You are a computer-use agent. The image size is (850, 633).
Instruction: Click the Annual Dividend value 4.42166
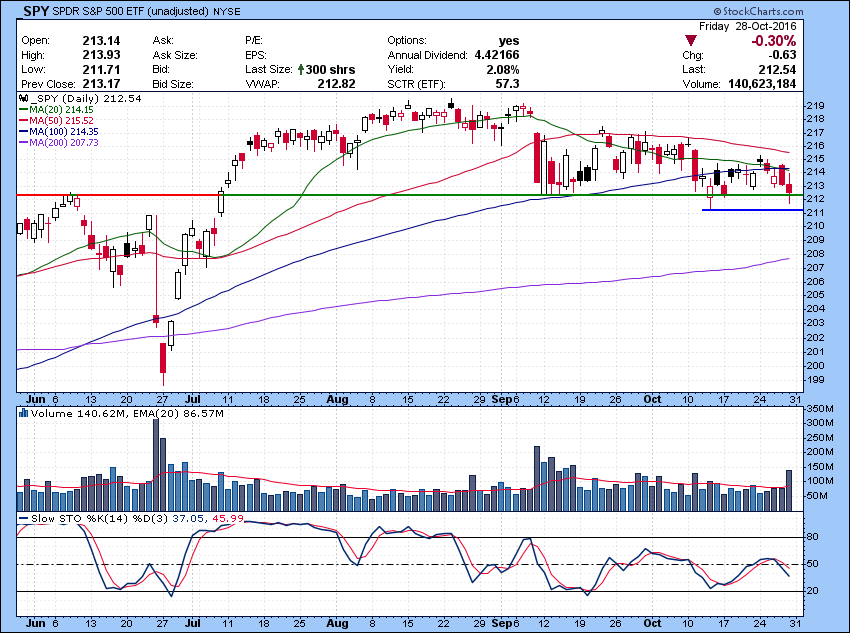[x=497, y=55]
